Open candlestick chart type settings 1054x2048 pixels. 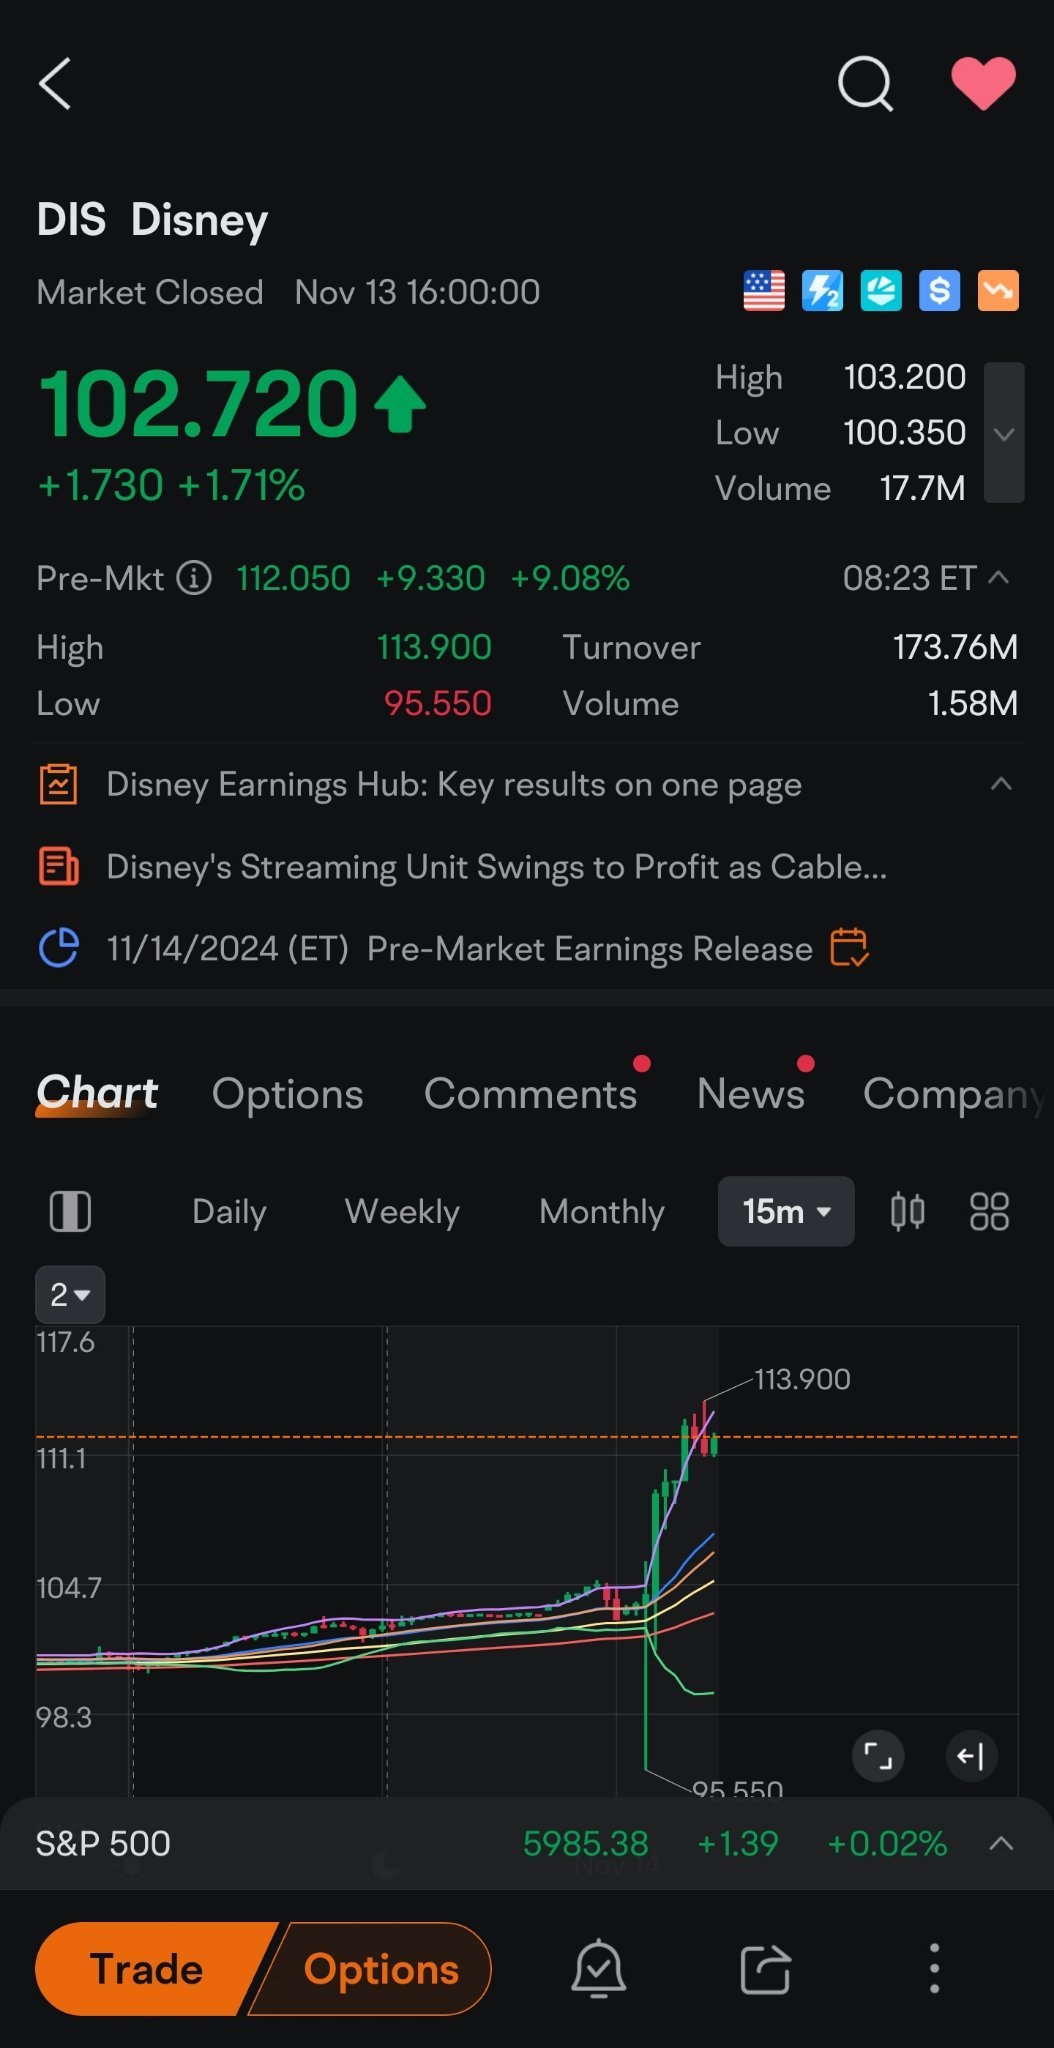(x=907, y=1212)
